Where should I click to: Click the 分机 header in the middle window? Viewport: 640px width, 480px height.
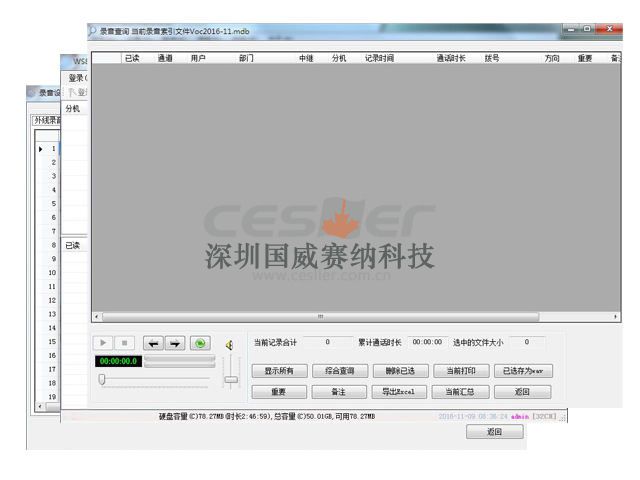73,109
